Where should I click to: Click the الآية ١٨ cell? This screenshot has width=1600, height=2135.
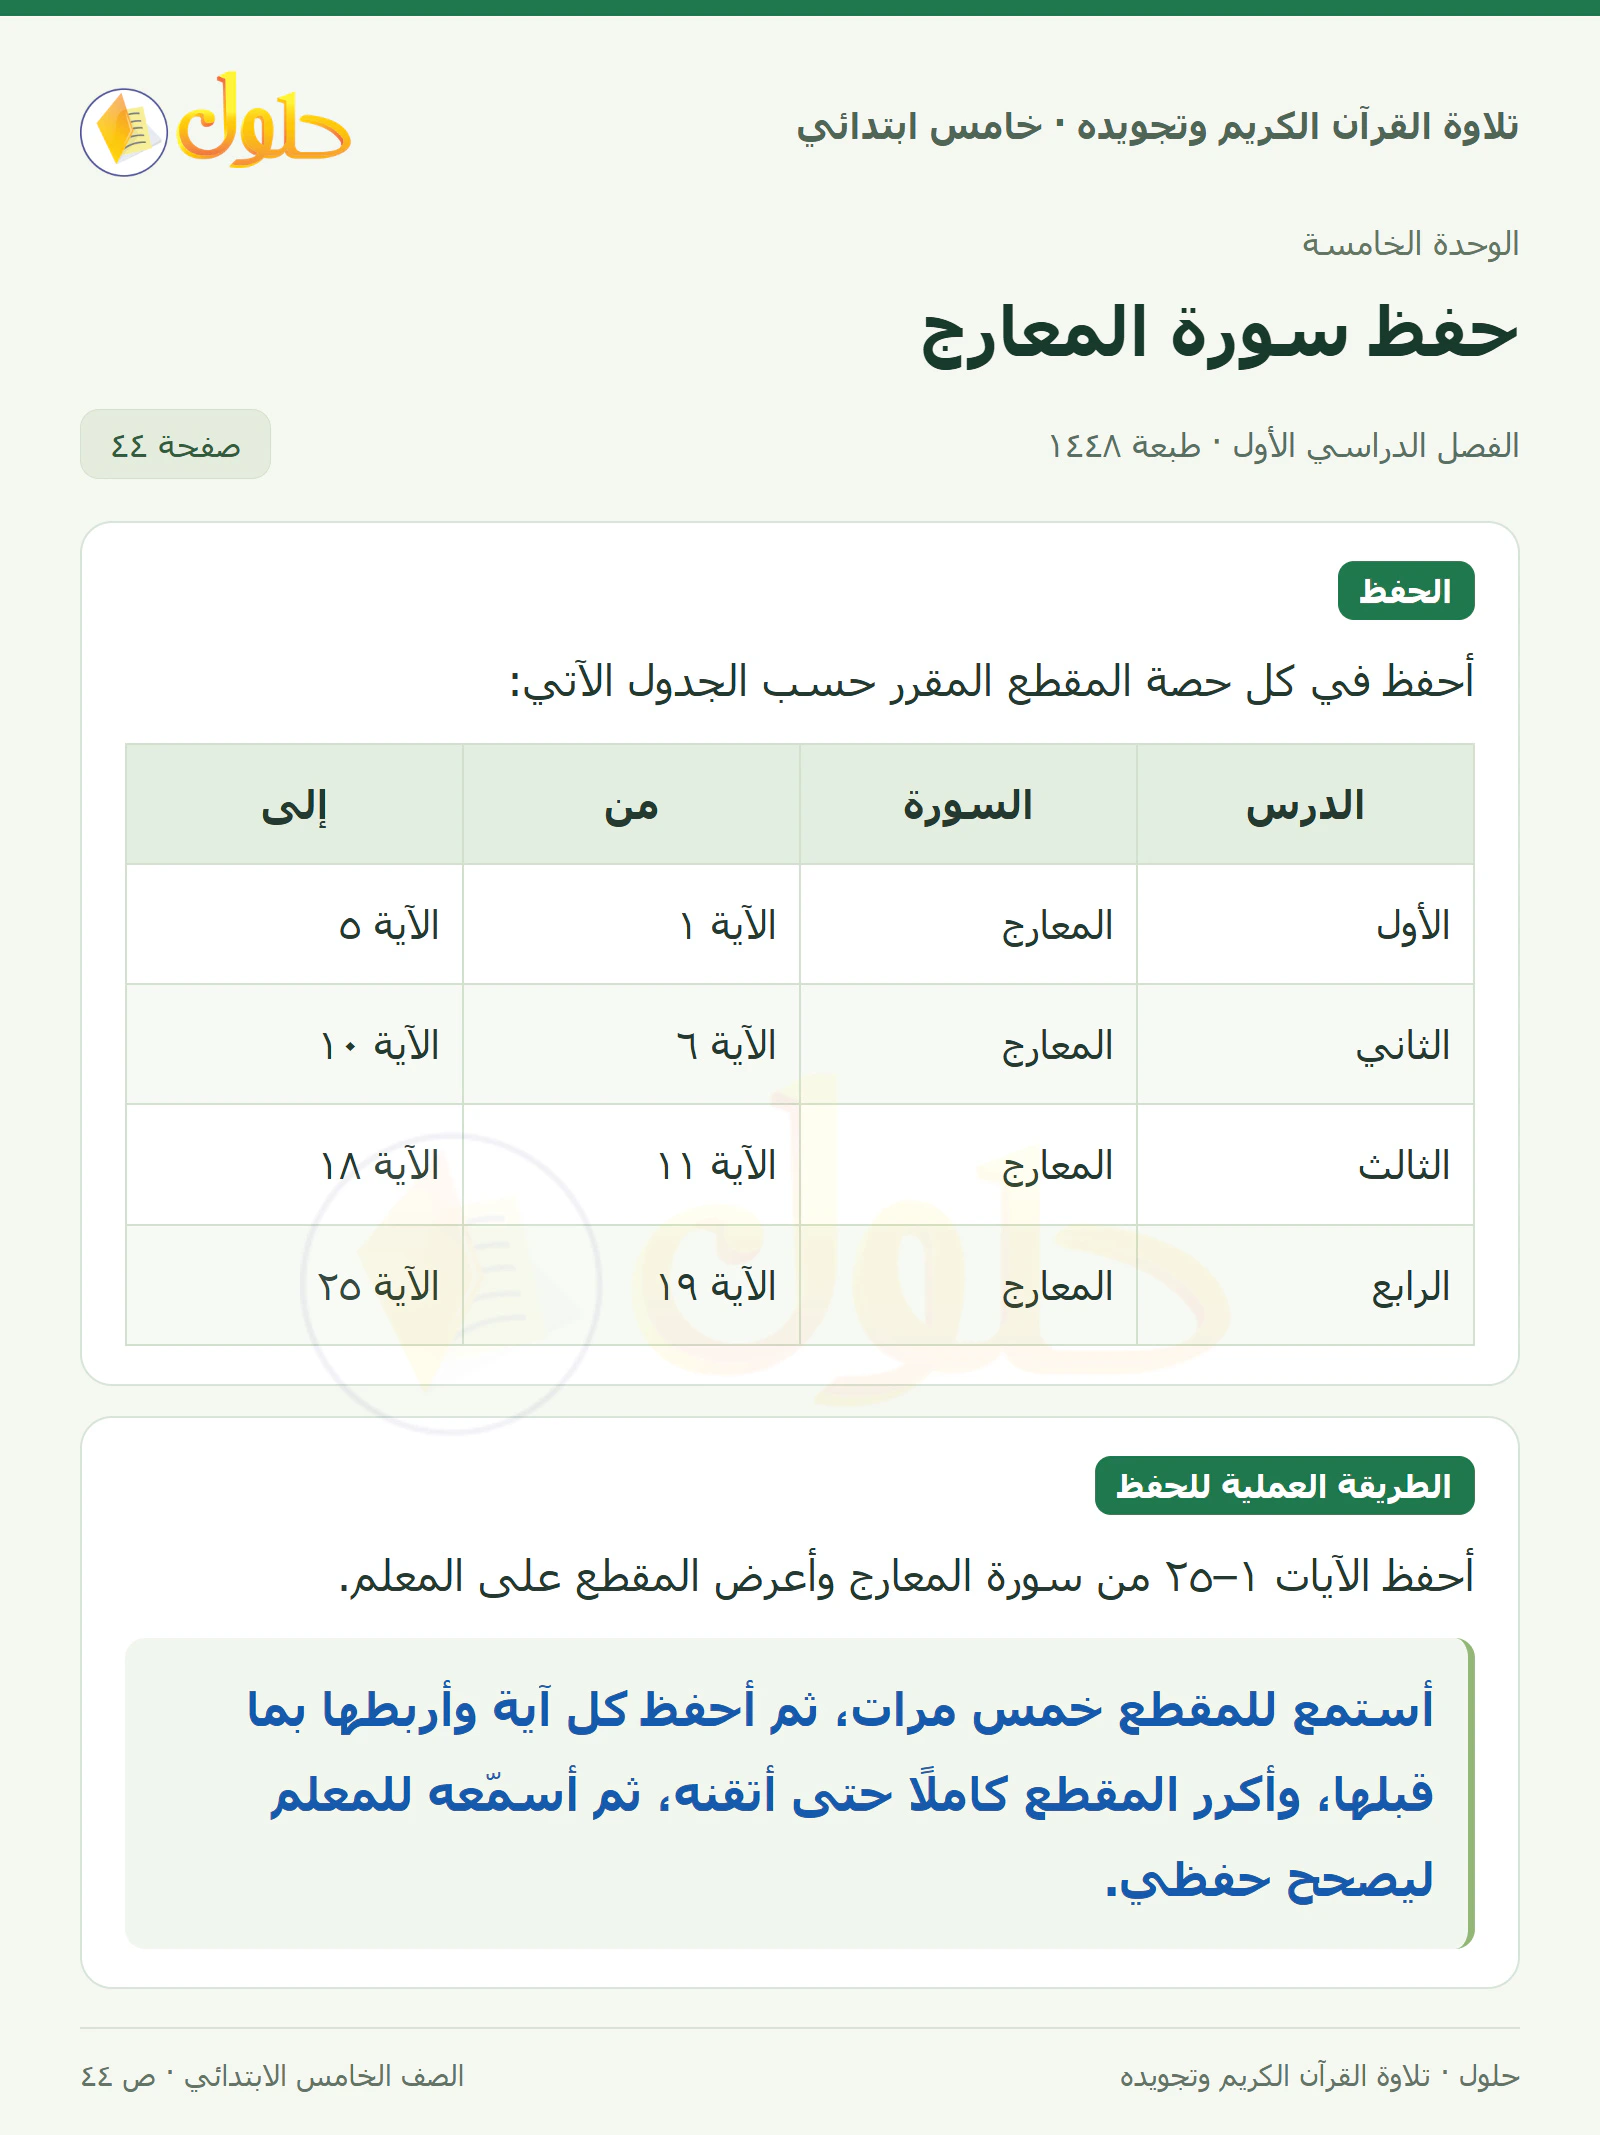(294, 1164)
